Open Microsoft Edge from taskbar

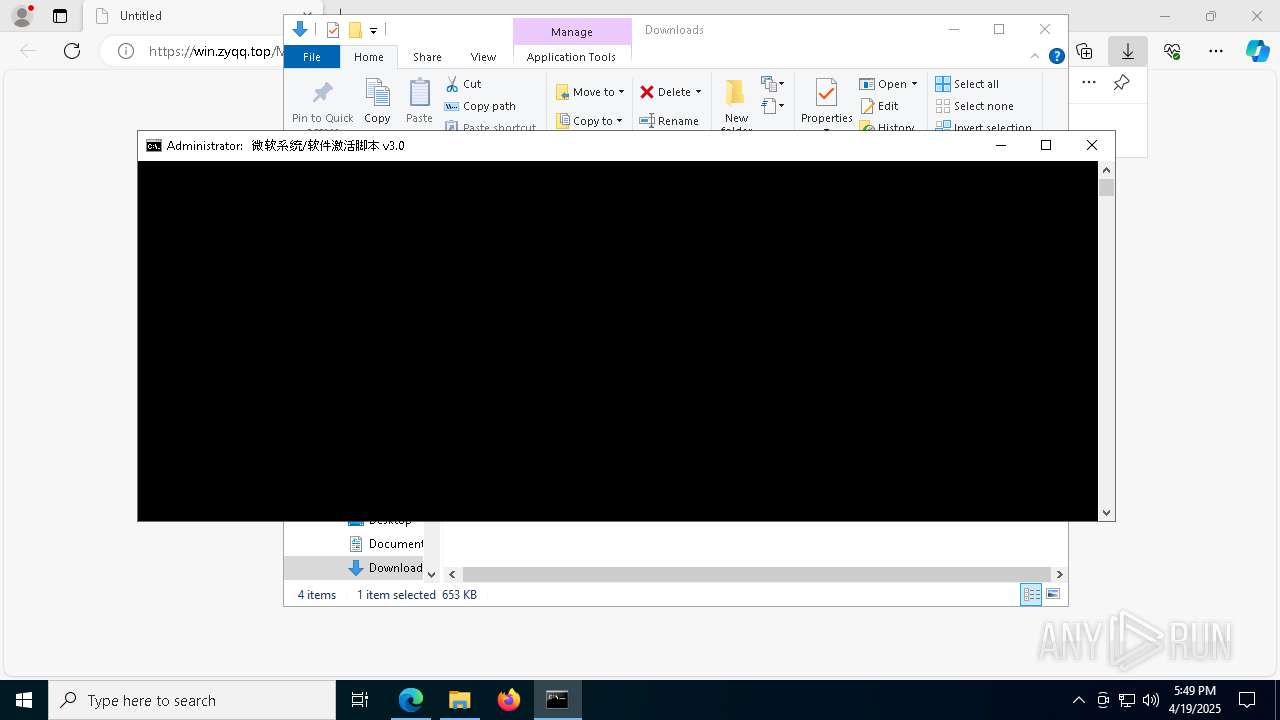click(411, 700)
